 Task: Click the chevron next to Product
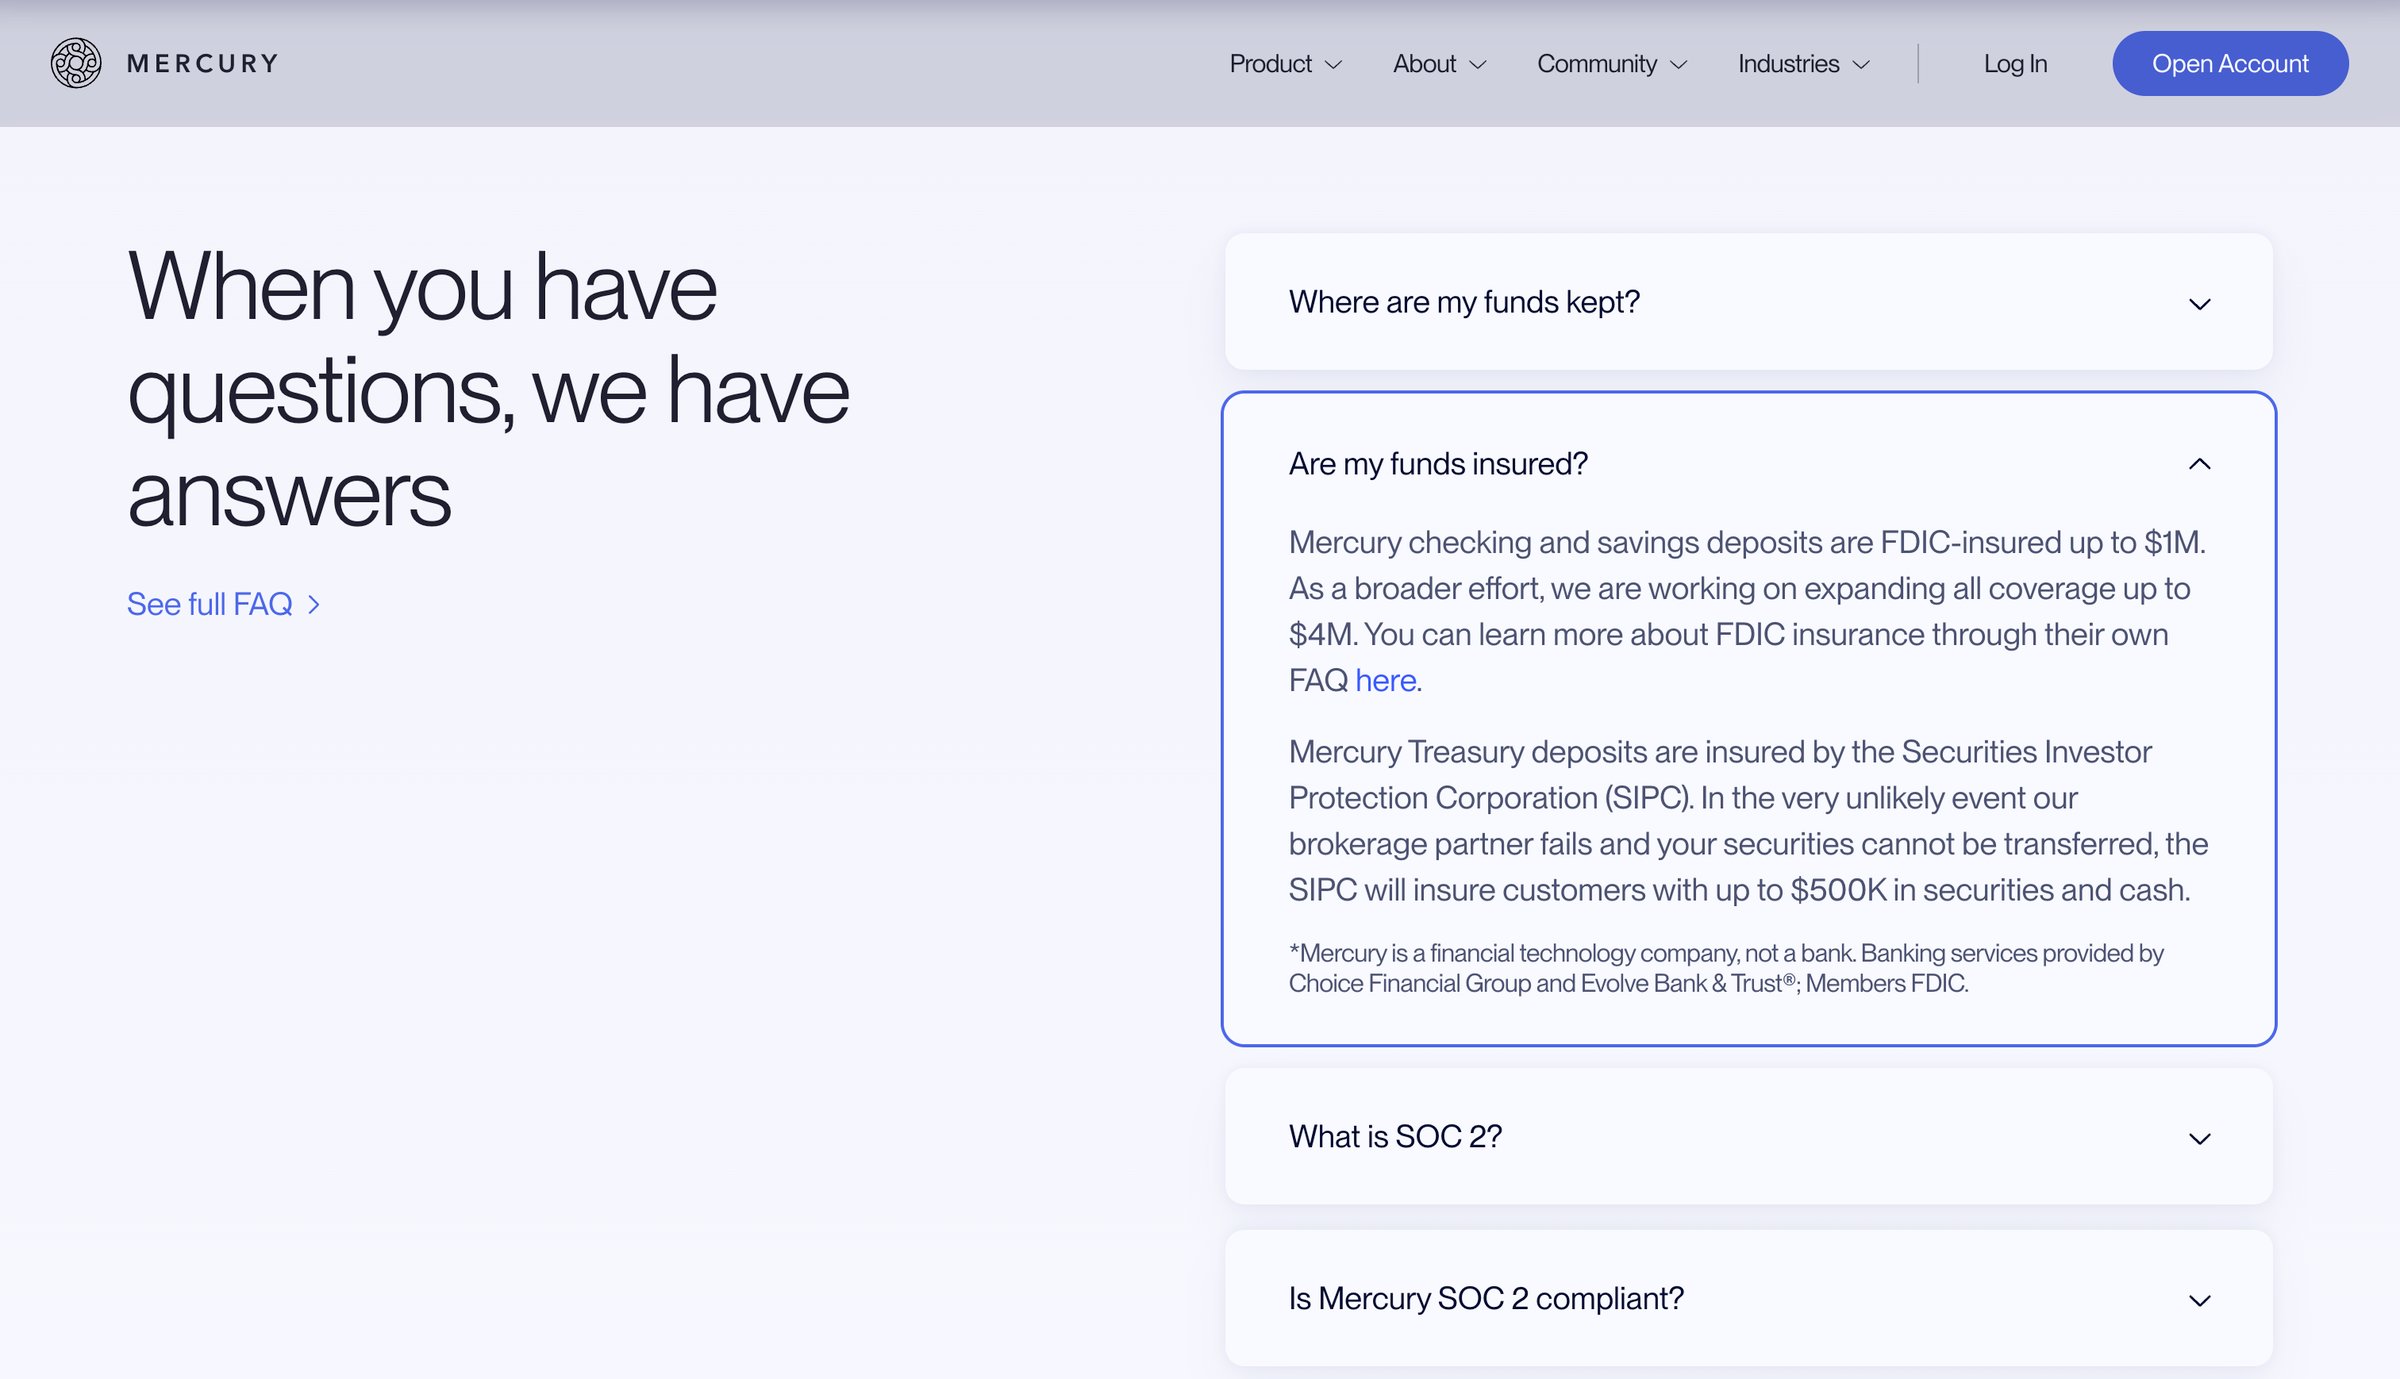[1333, 65]
